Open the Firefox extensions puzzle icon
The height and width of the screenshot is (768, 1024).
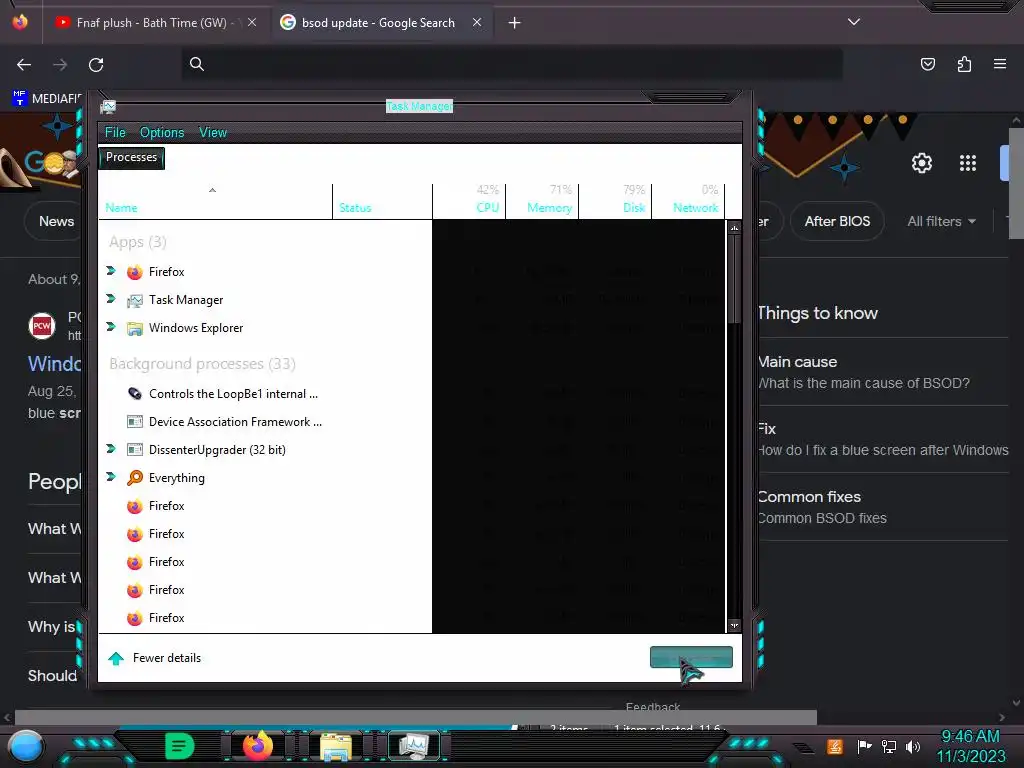click(x=964, y=64)
